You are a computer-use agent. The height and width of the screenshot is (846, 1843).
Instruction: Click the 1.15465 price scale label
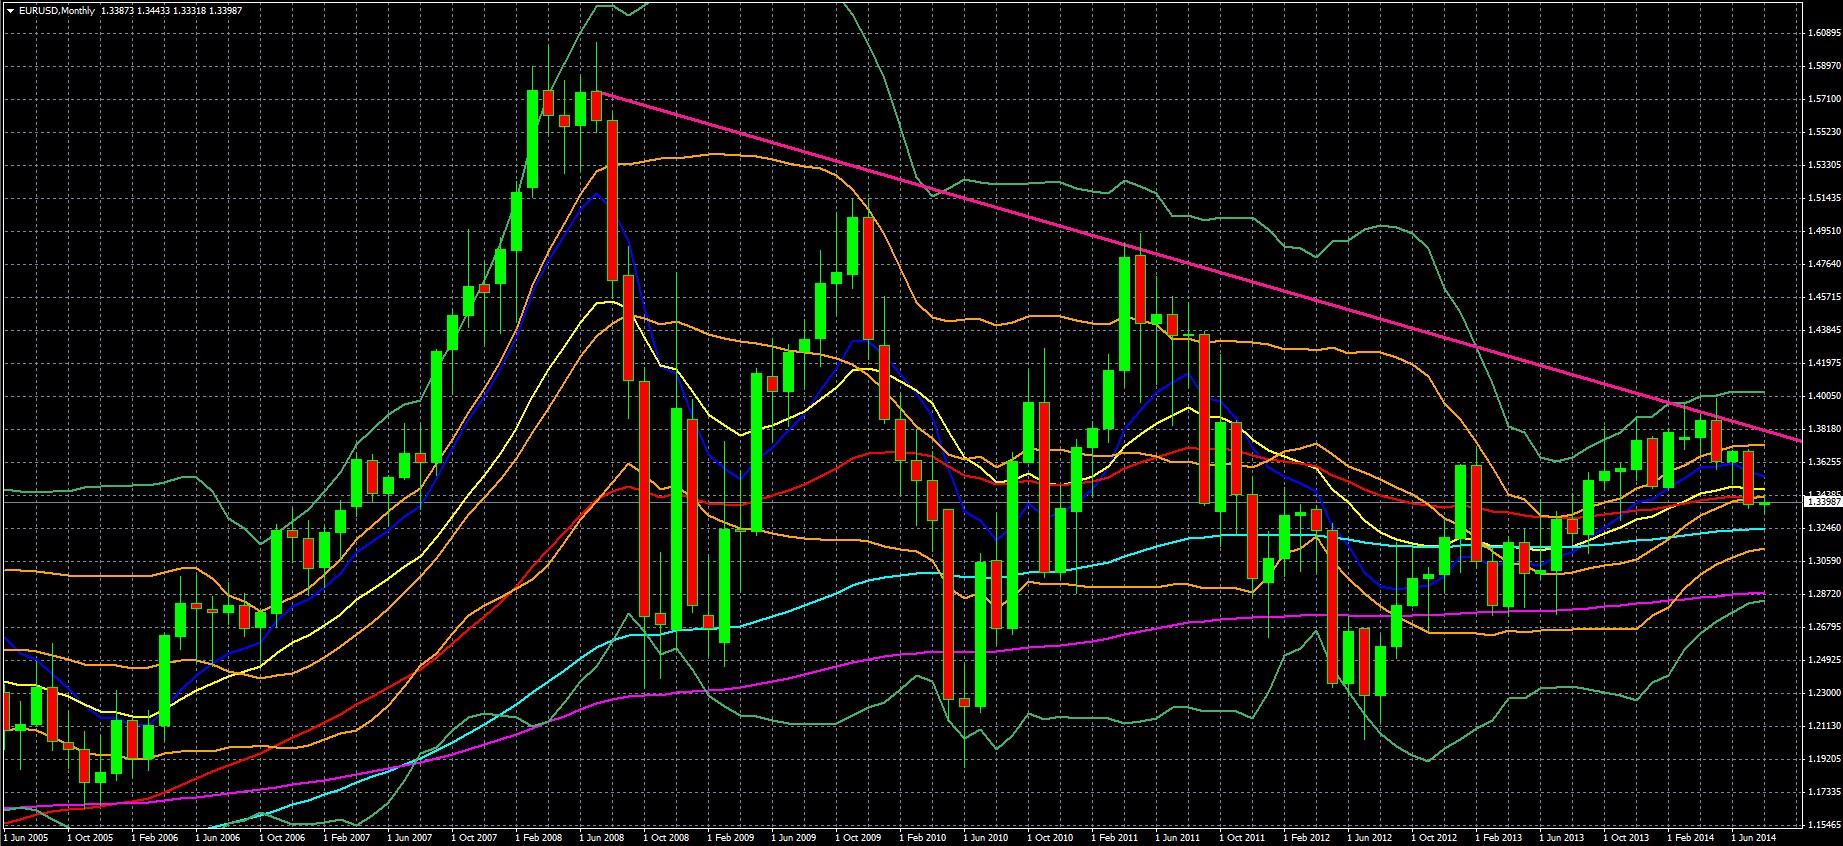click(1825, 825)
